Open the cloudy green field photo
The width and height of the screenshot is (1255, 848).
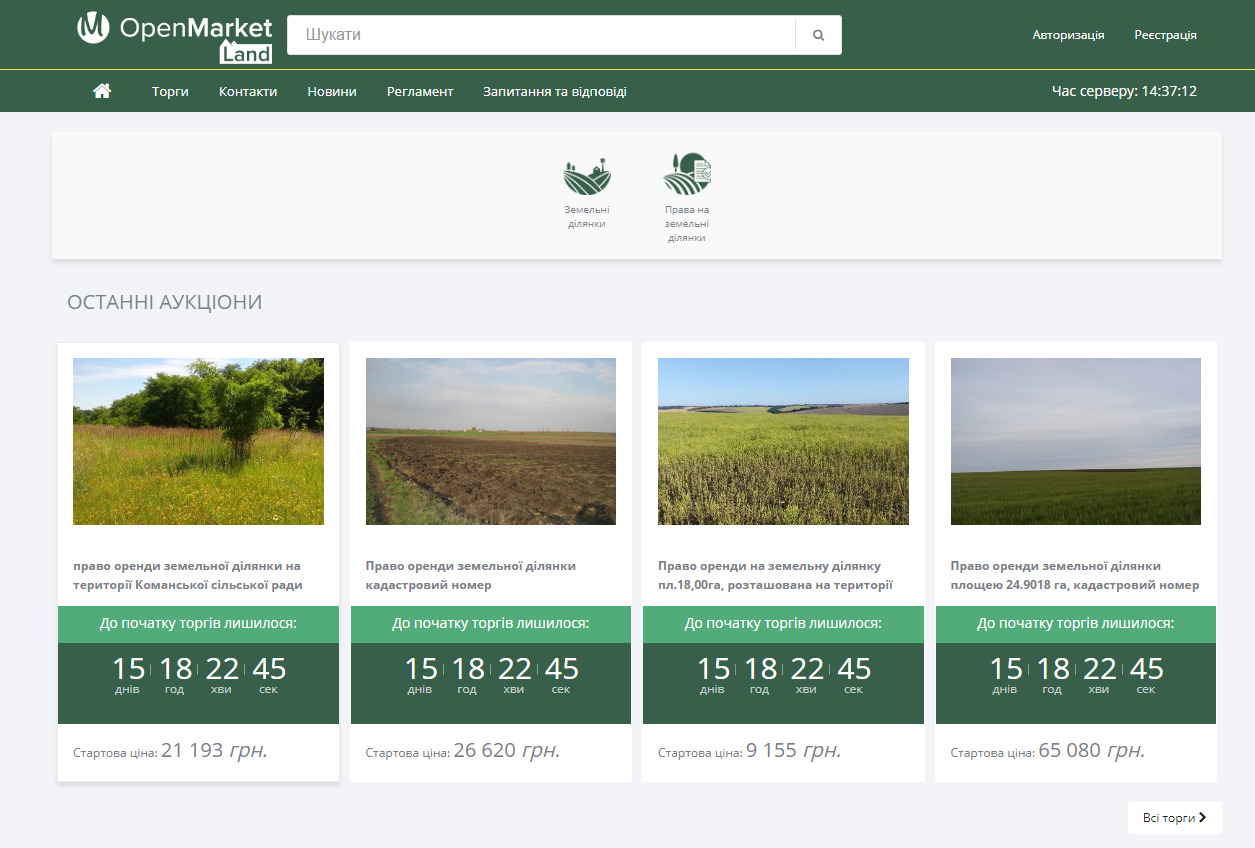click(x=1076, y=441)
